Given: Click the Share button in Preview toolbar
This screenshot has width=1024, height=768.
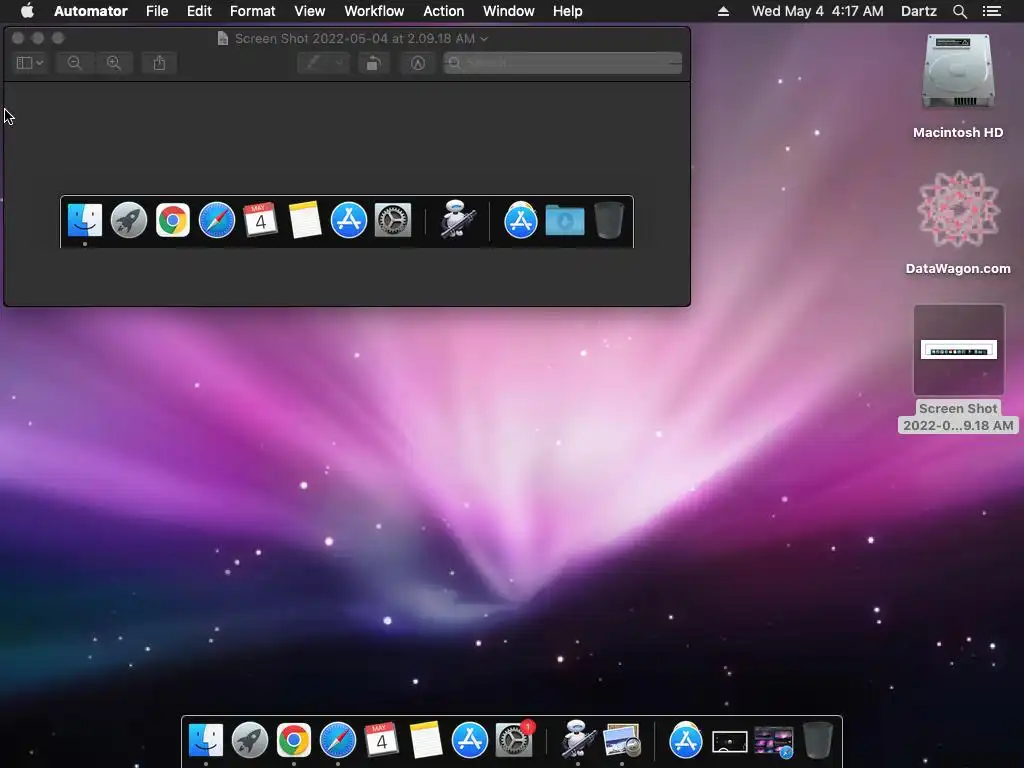Looking at the screenshot, I should pos(159,63).
